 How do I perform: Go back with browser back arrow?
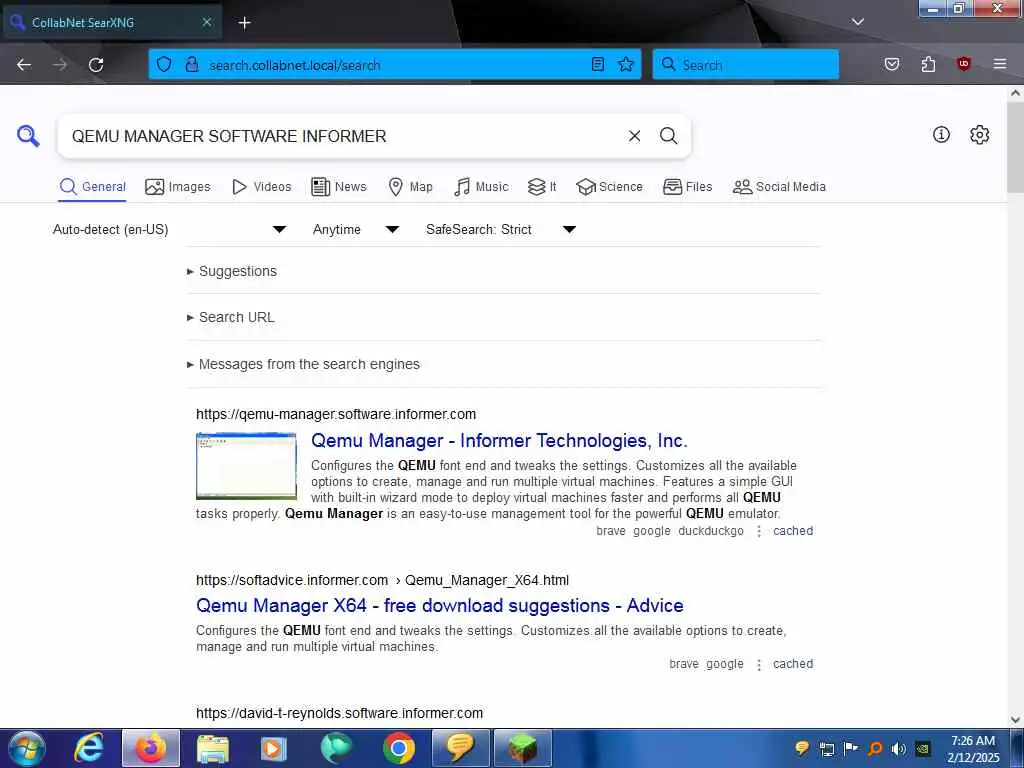click(x=24, y=65)
